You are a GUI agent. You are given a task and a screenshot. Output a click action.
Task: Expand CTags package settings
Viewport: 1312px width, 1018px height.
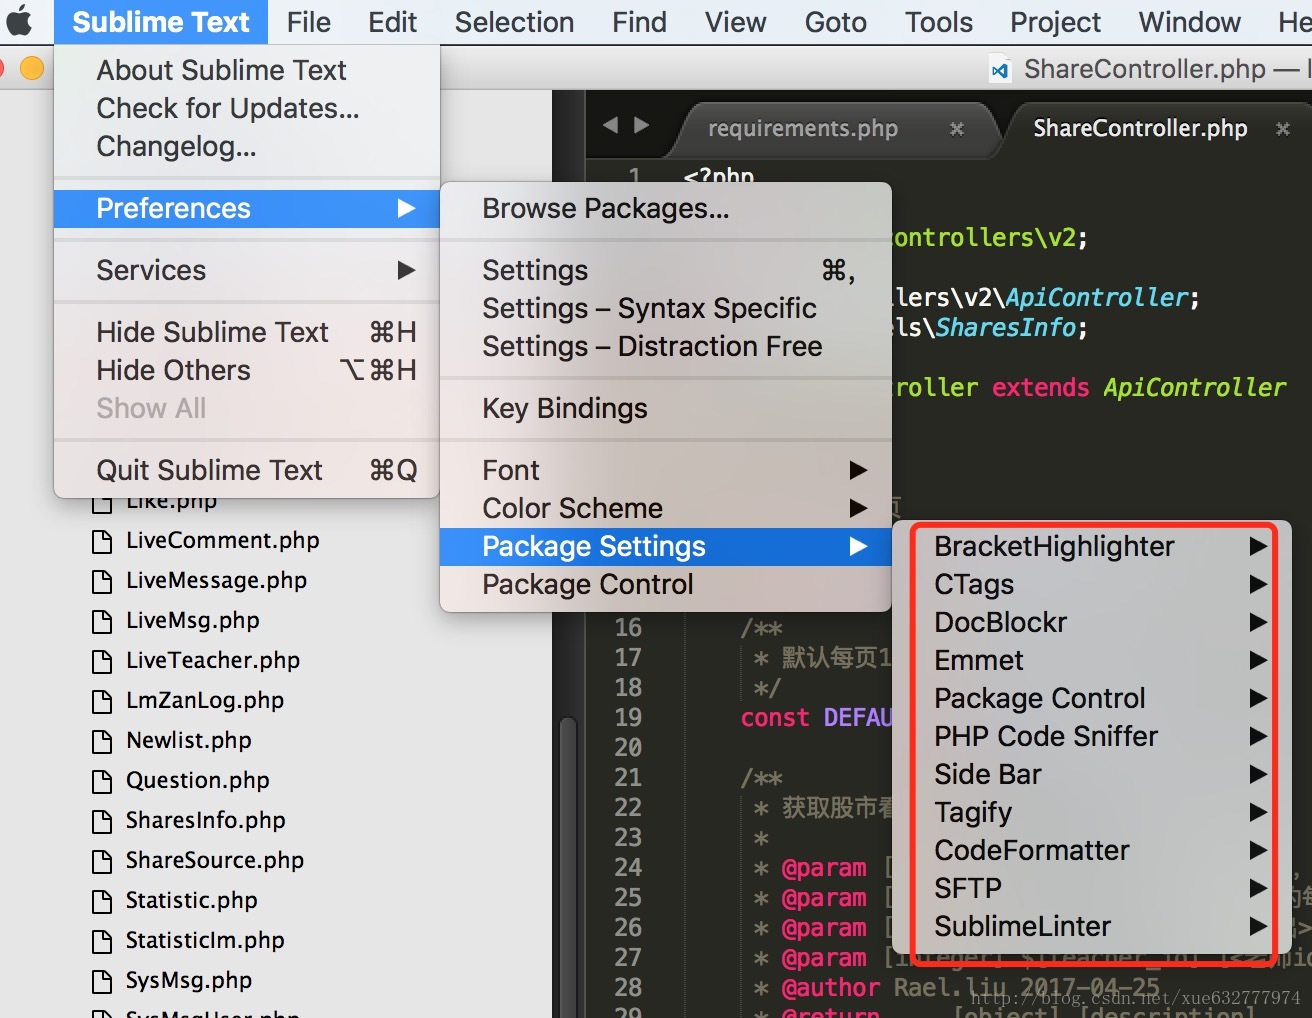click(x=1092, y=584)
